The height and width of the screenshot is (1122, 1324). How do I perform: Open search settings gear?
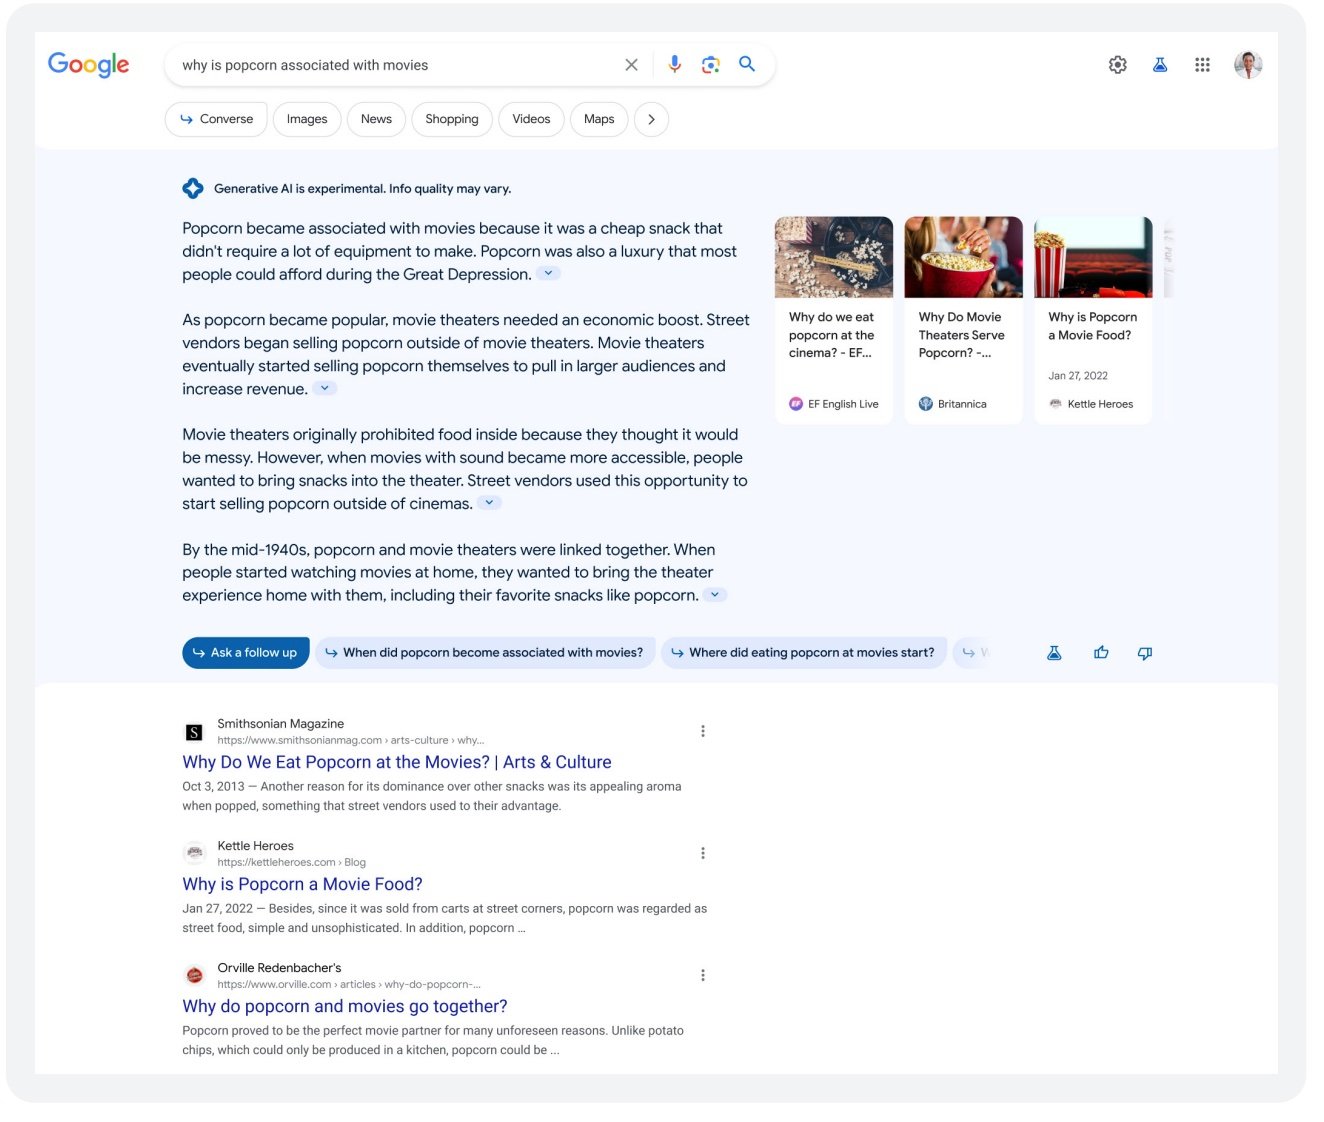(x=1117, y=64)
